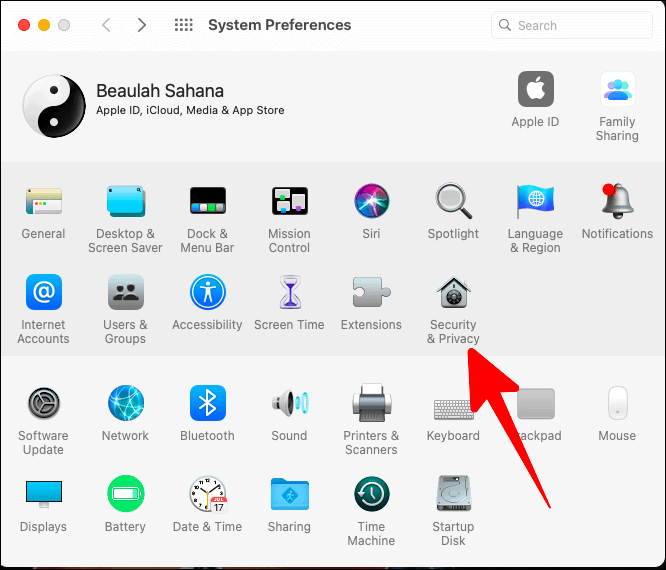The height and width of the screenshot is (570, 666).
Task: Show all preferences grid button
Action: tap(183, 25)
